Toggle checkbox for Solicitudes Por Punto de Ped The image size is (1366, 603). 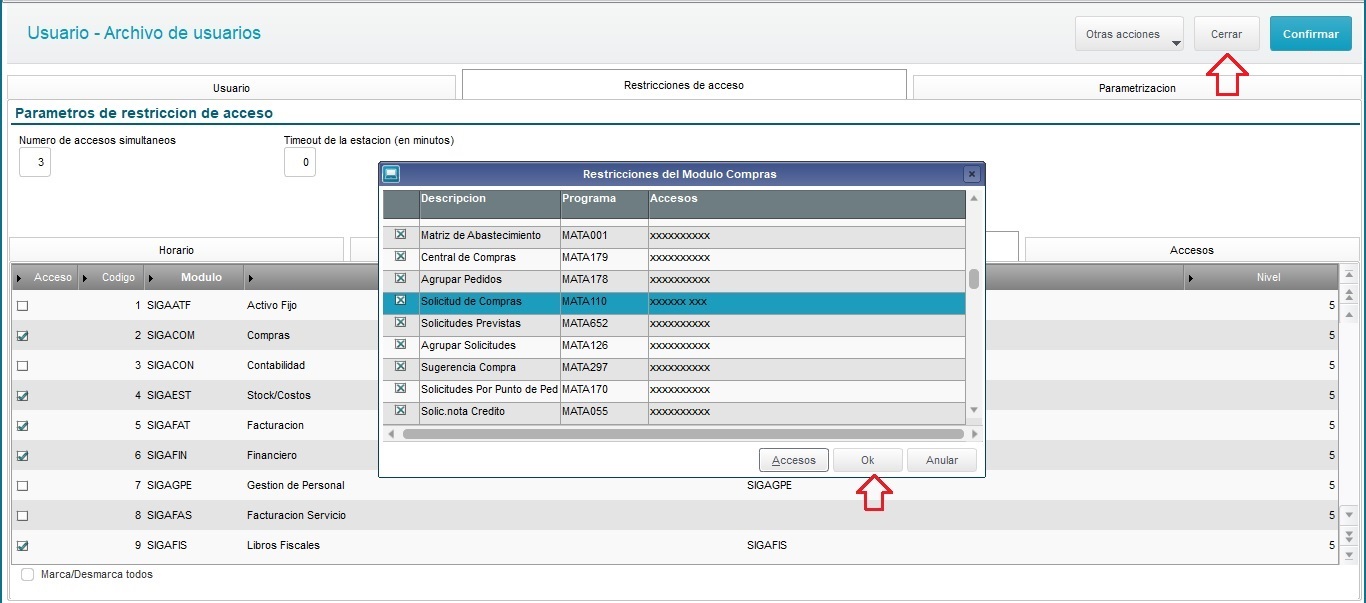(400, 389)
